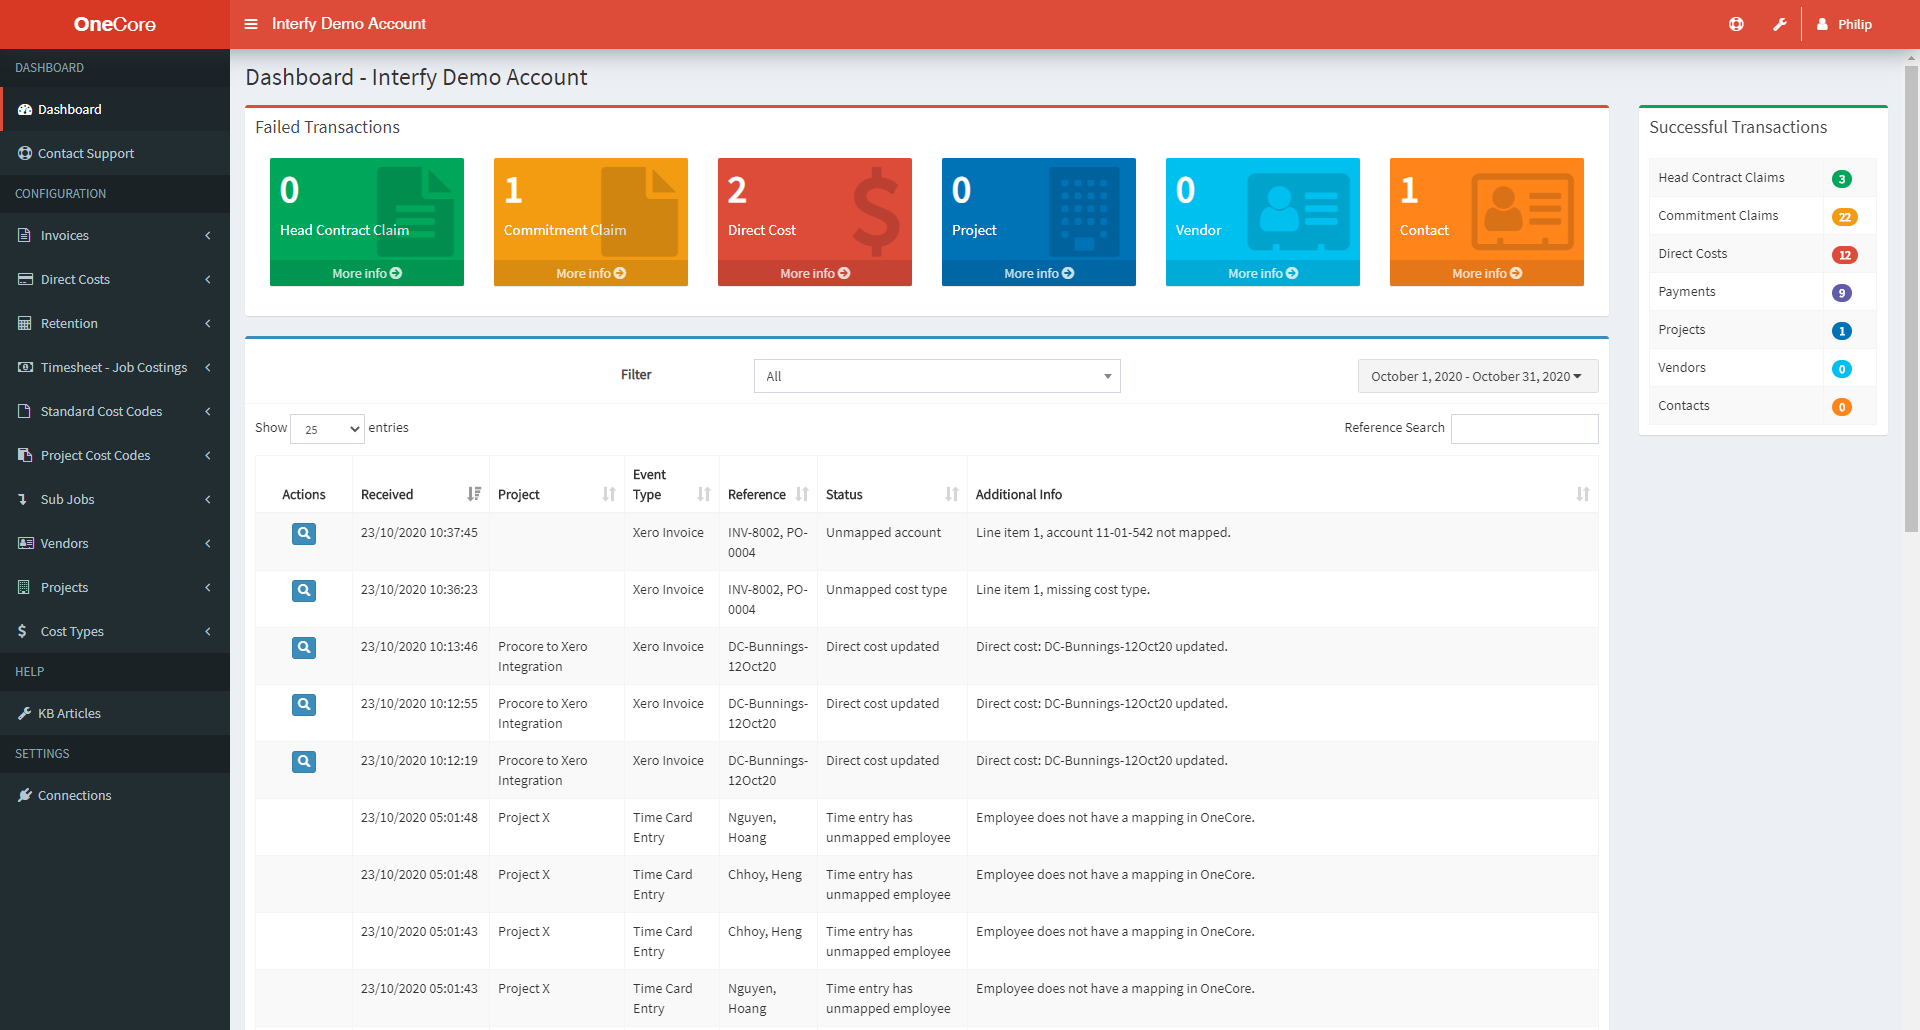
Task: Click the Invoices sidebar document icon
Action: tap(25, 235)
